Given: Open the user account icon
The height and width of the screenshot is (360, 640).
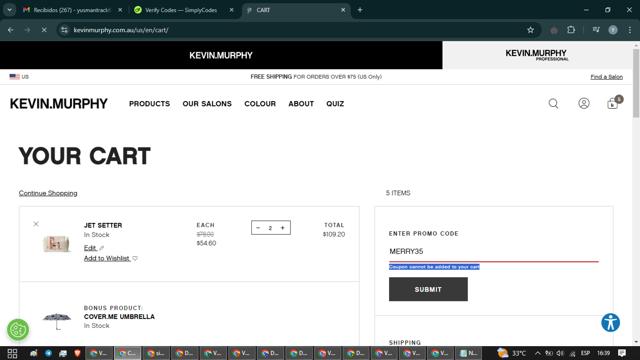Looking at the screenshot, I should [584, 104].
